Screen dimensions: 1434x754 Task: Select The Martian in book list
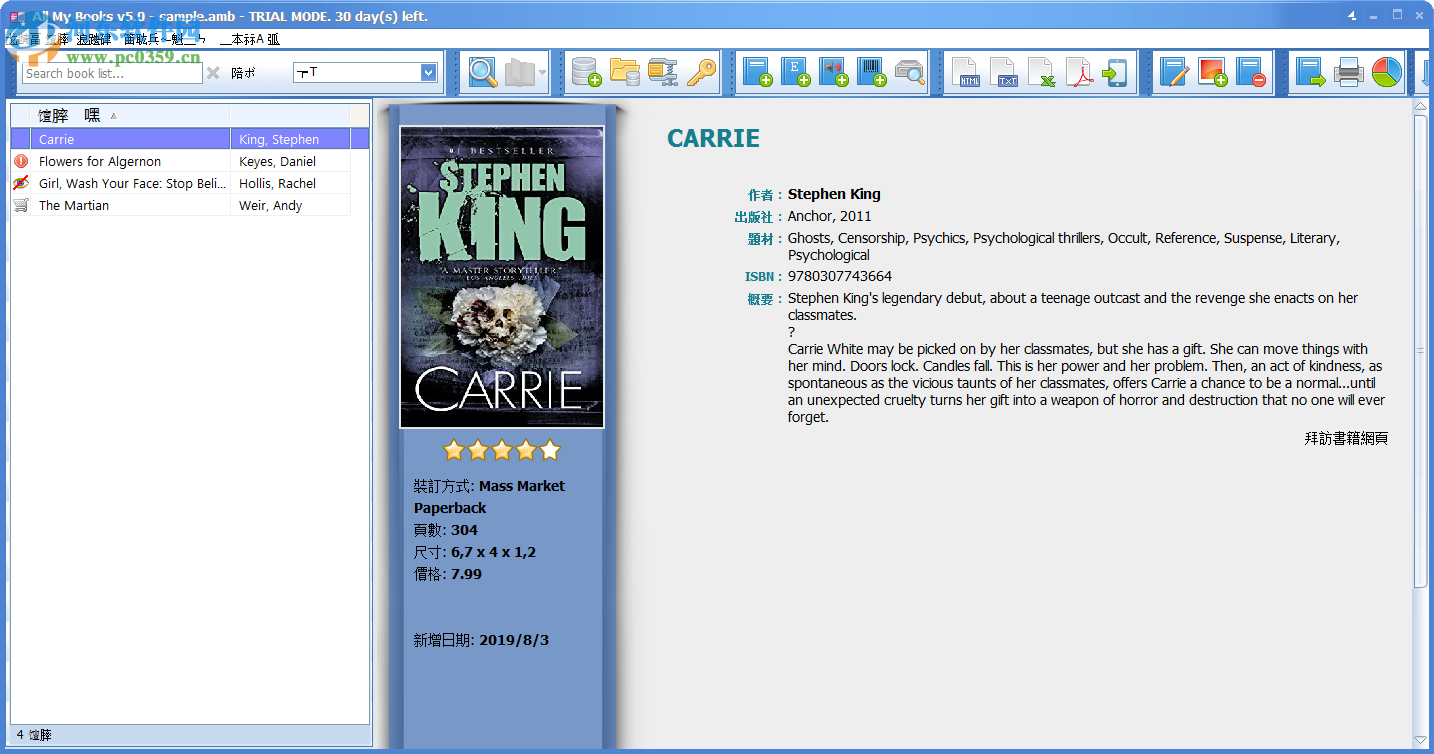180,205
